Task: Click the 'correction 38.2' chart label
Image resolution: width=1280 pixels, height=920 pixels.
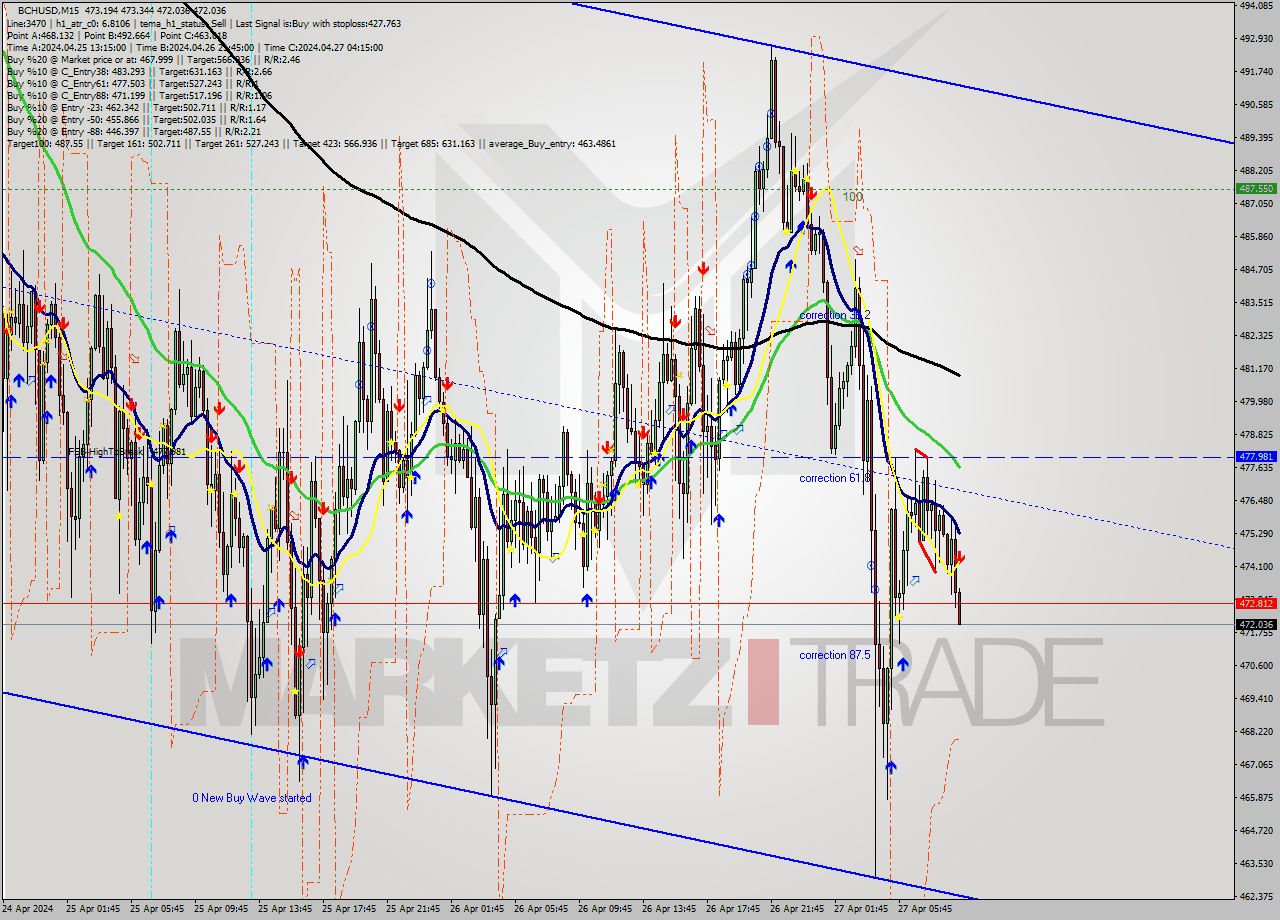Action: coord(835,315)
